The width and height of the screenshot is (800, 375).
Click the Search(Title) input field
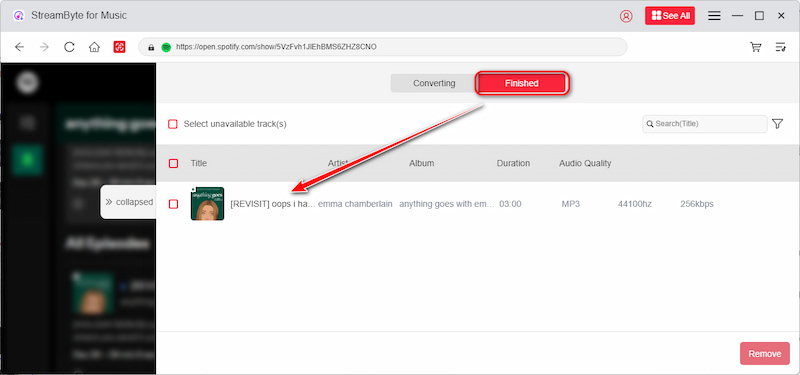(x=705, y=124)
